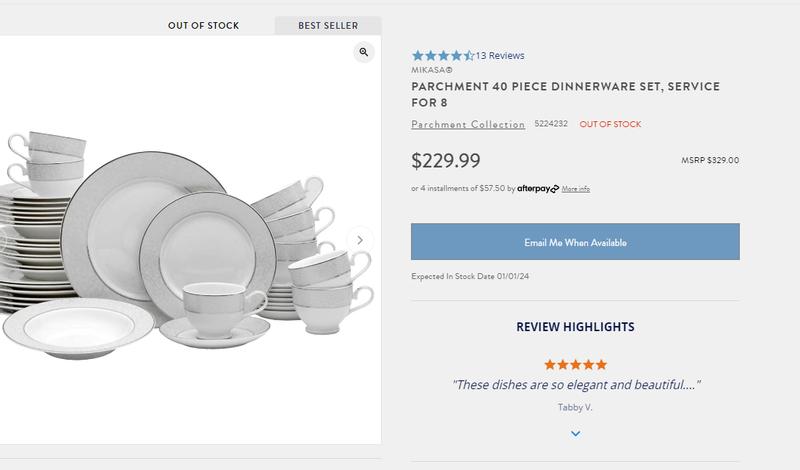Click the Review Highlights heading
This screenshot has height=470, width=800.
575,327
